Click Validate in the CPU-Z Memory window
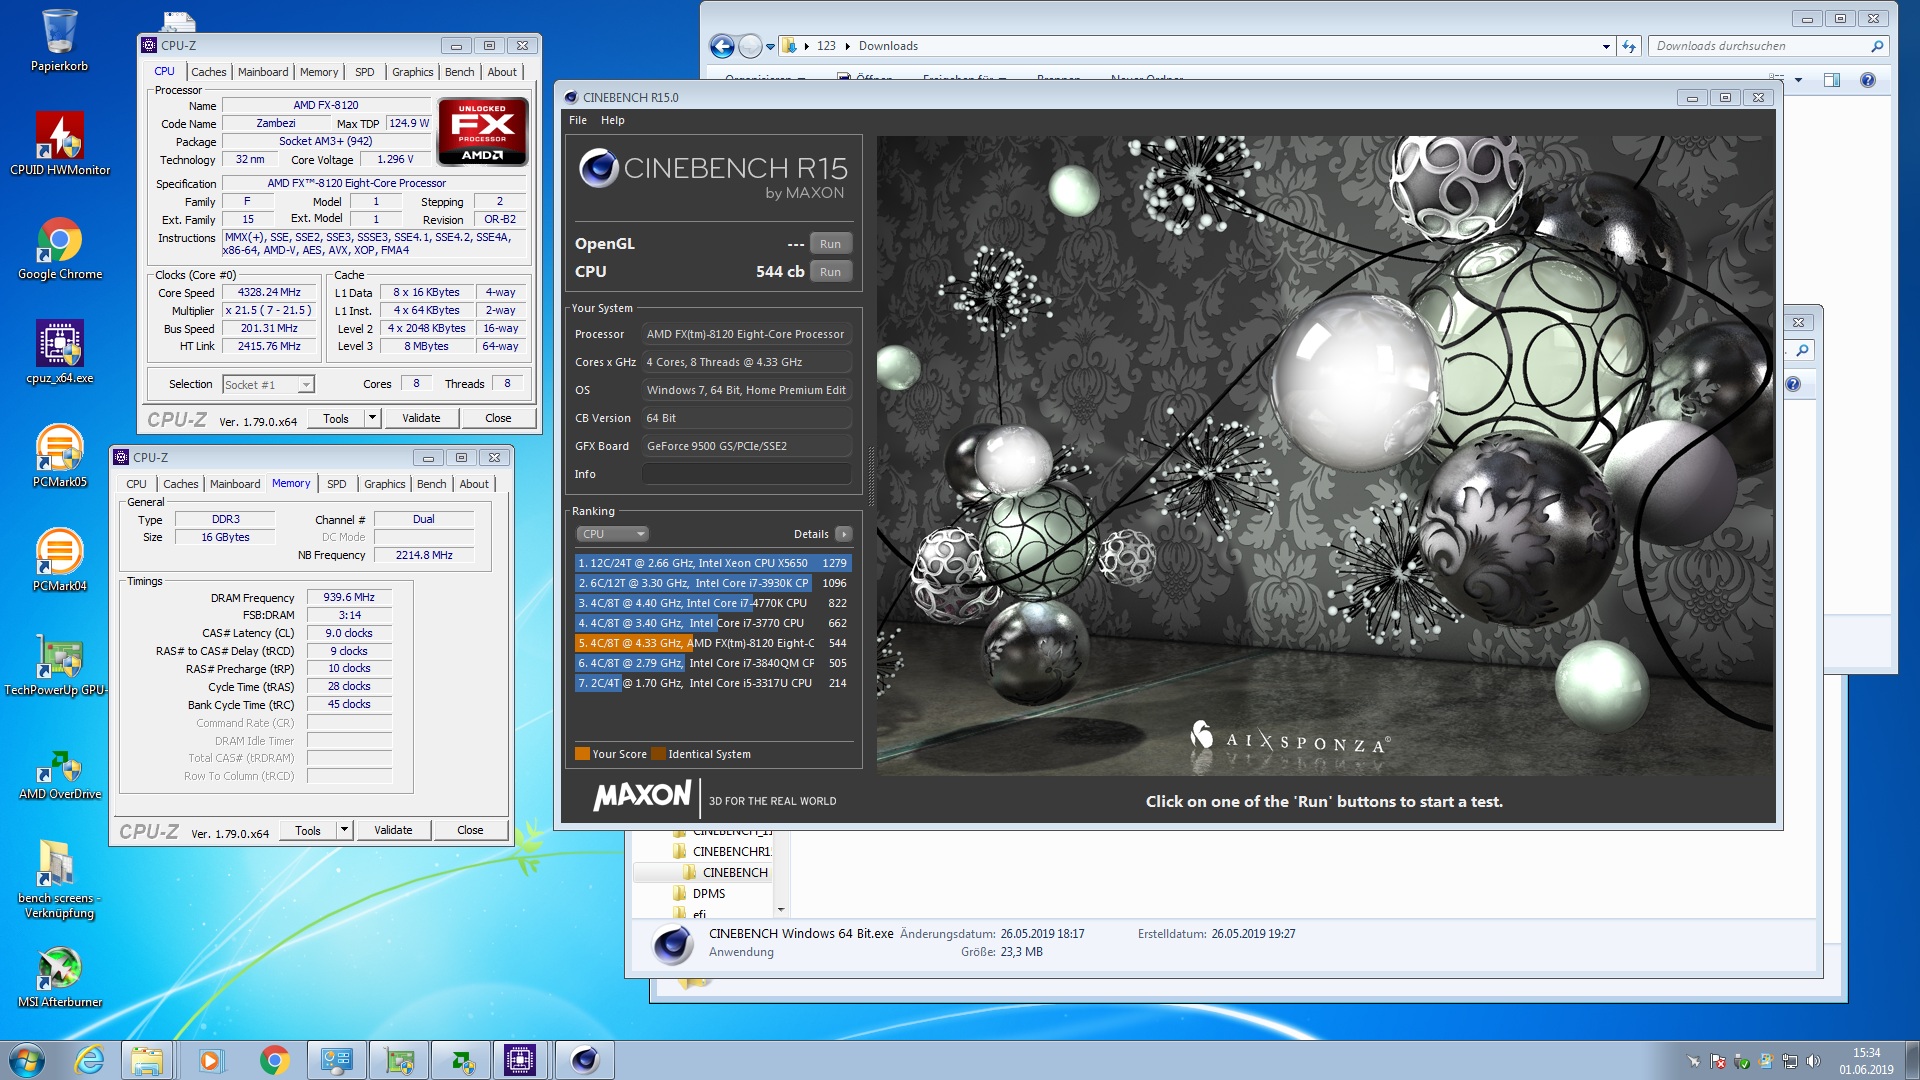The image size is (1920, 1080). [x=393, y=830]
